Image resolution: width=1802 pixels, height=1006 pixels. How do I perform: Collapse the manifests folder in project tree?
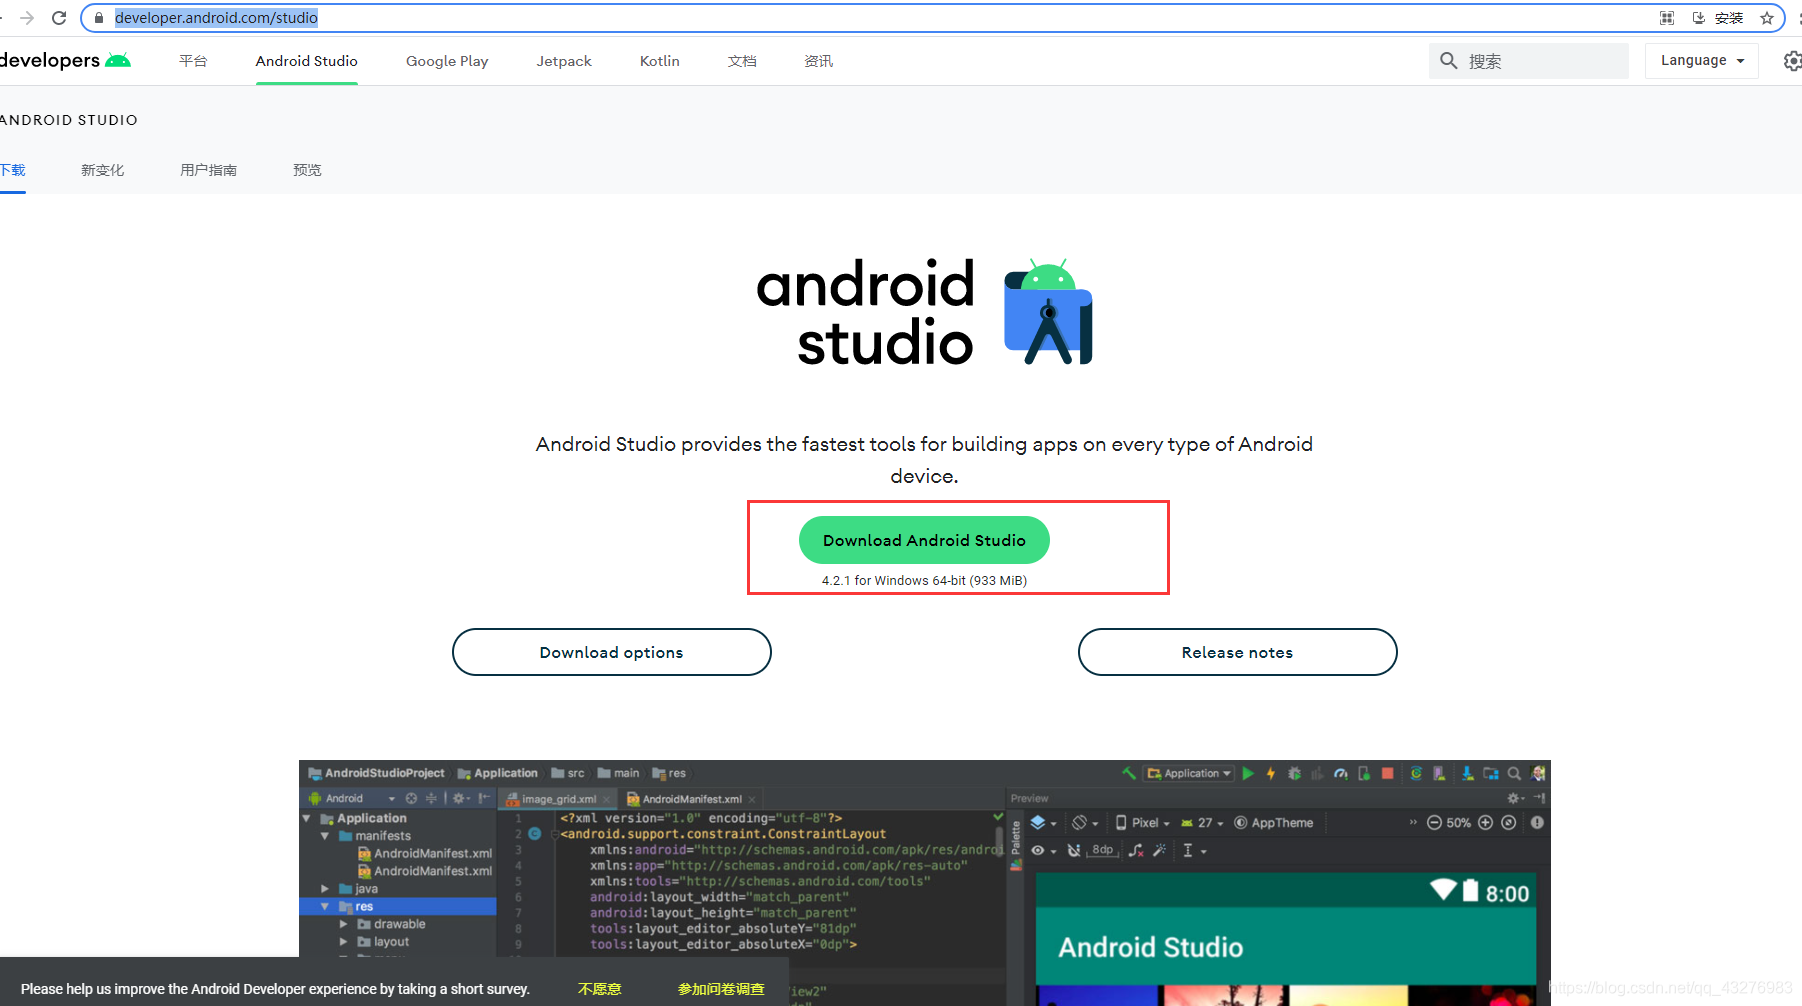[325, 836]
